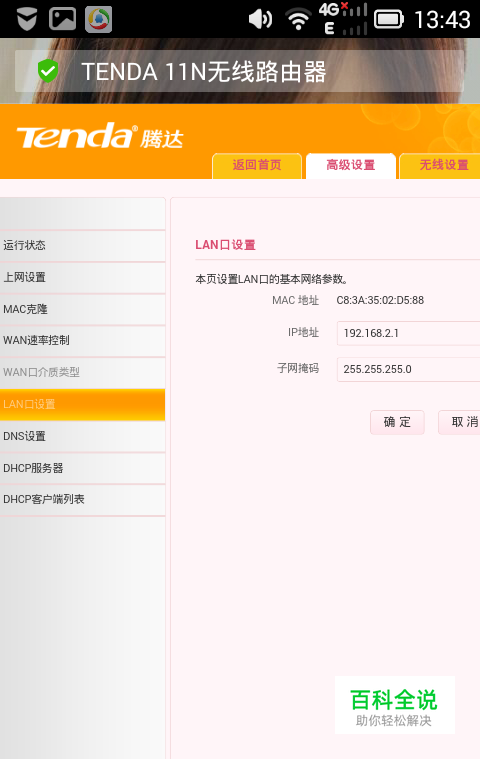Open DHCP服务器 in the sidebar

click(82, 468)
